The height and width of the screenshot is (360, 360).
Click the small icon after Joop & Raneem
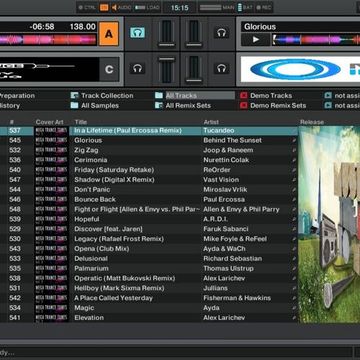click(294, 150)
